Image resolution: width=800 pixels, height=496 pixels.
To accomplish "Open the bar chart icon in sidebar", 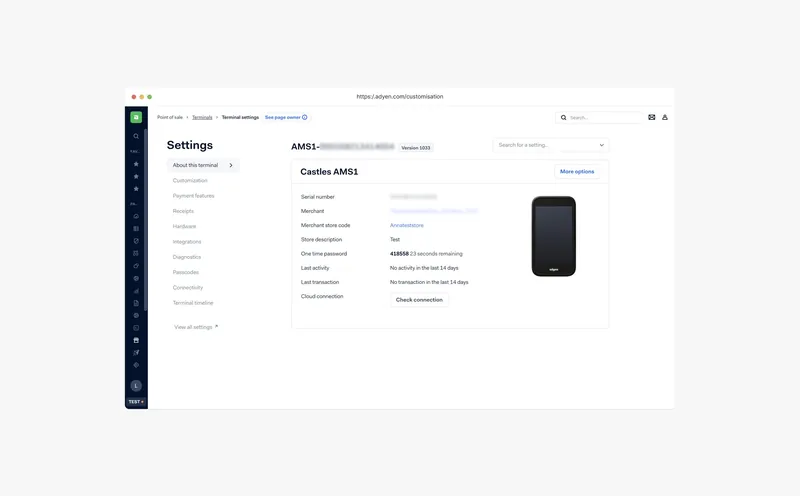I will [x=136, y=291].
